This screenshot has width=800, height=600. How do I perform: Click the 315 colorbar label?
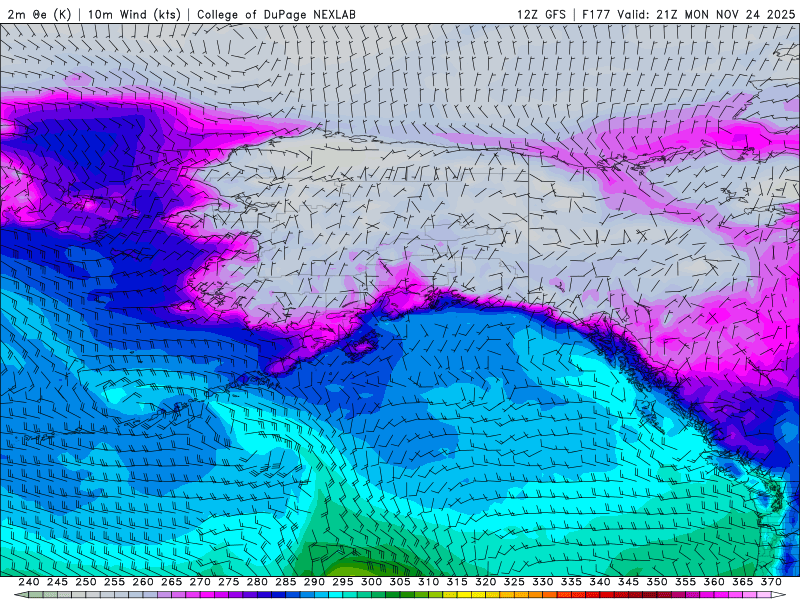pyautogui.click(x=457, y=582)
